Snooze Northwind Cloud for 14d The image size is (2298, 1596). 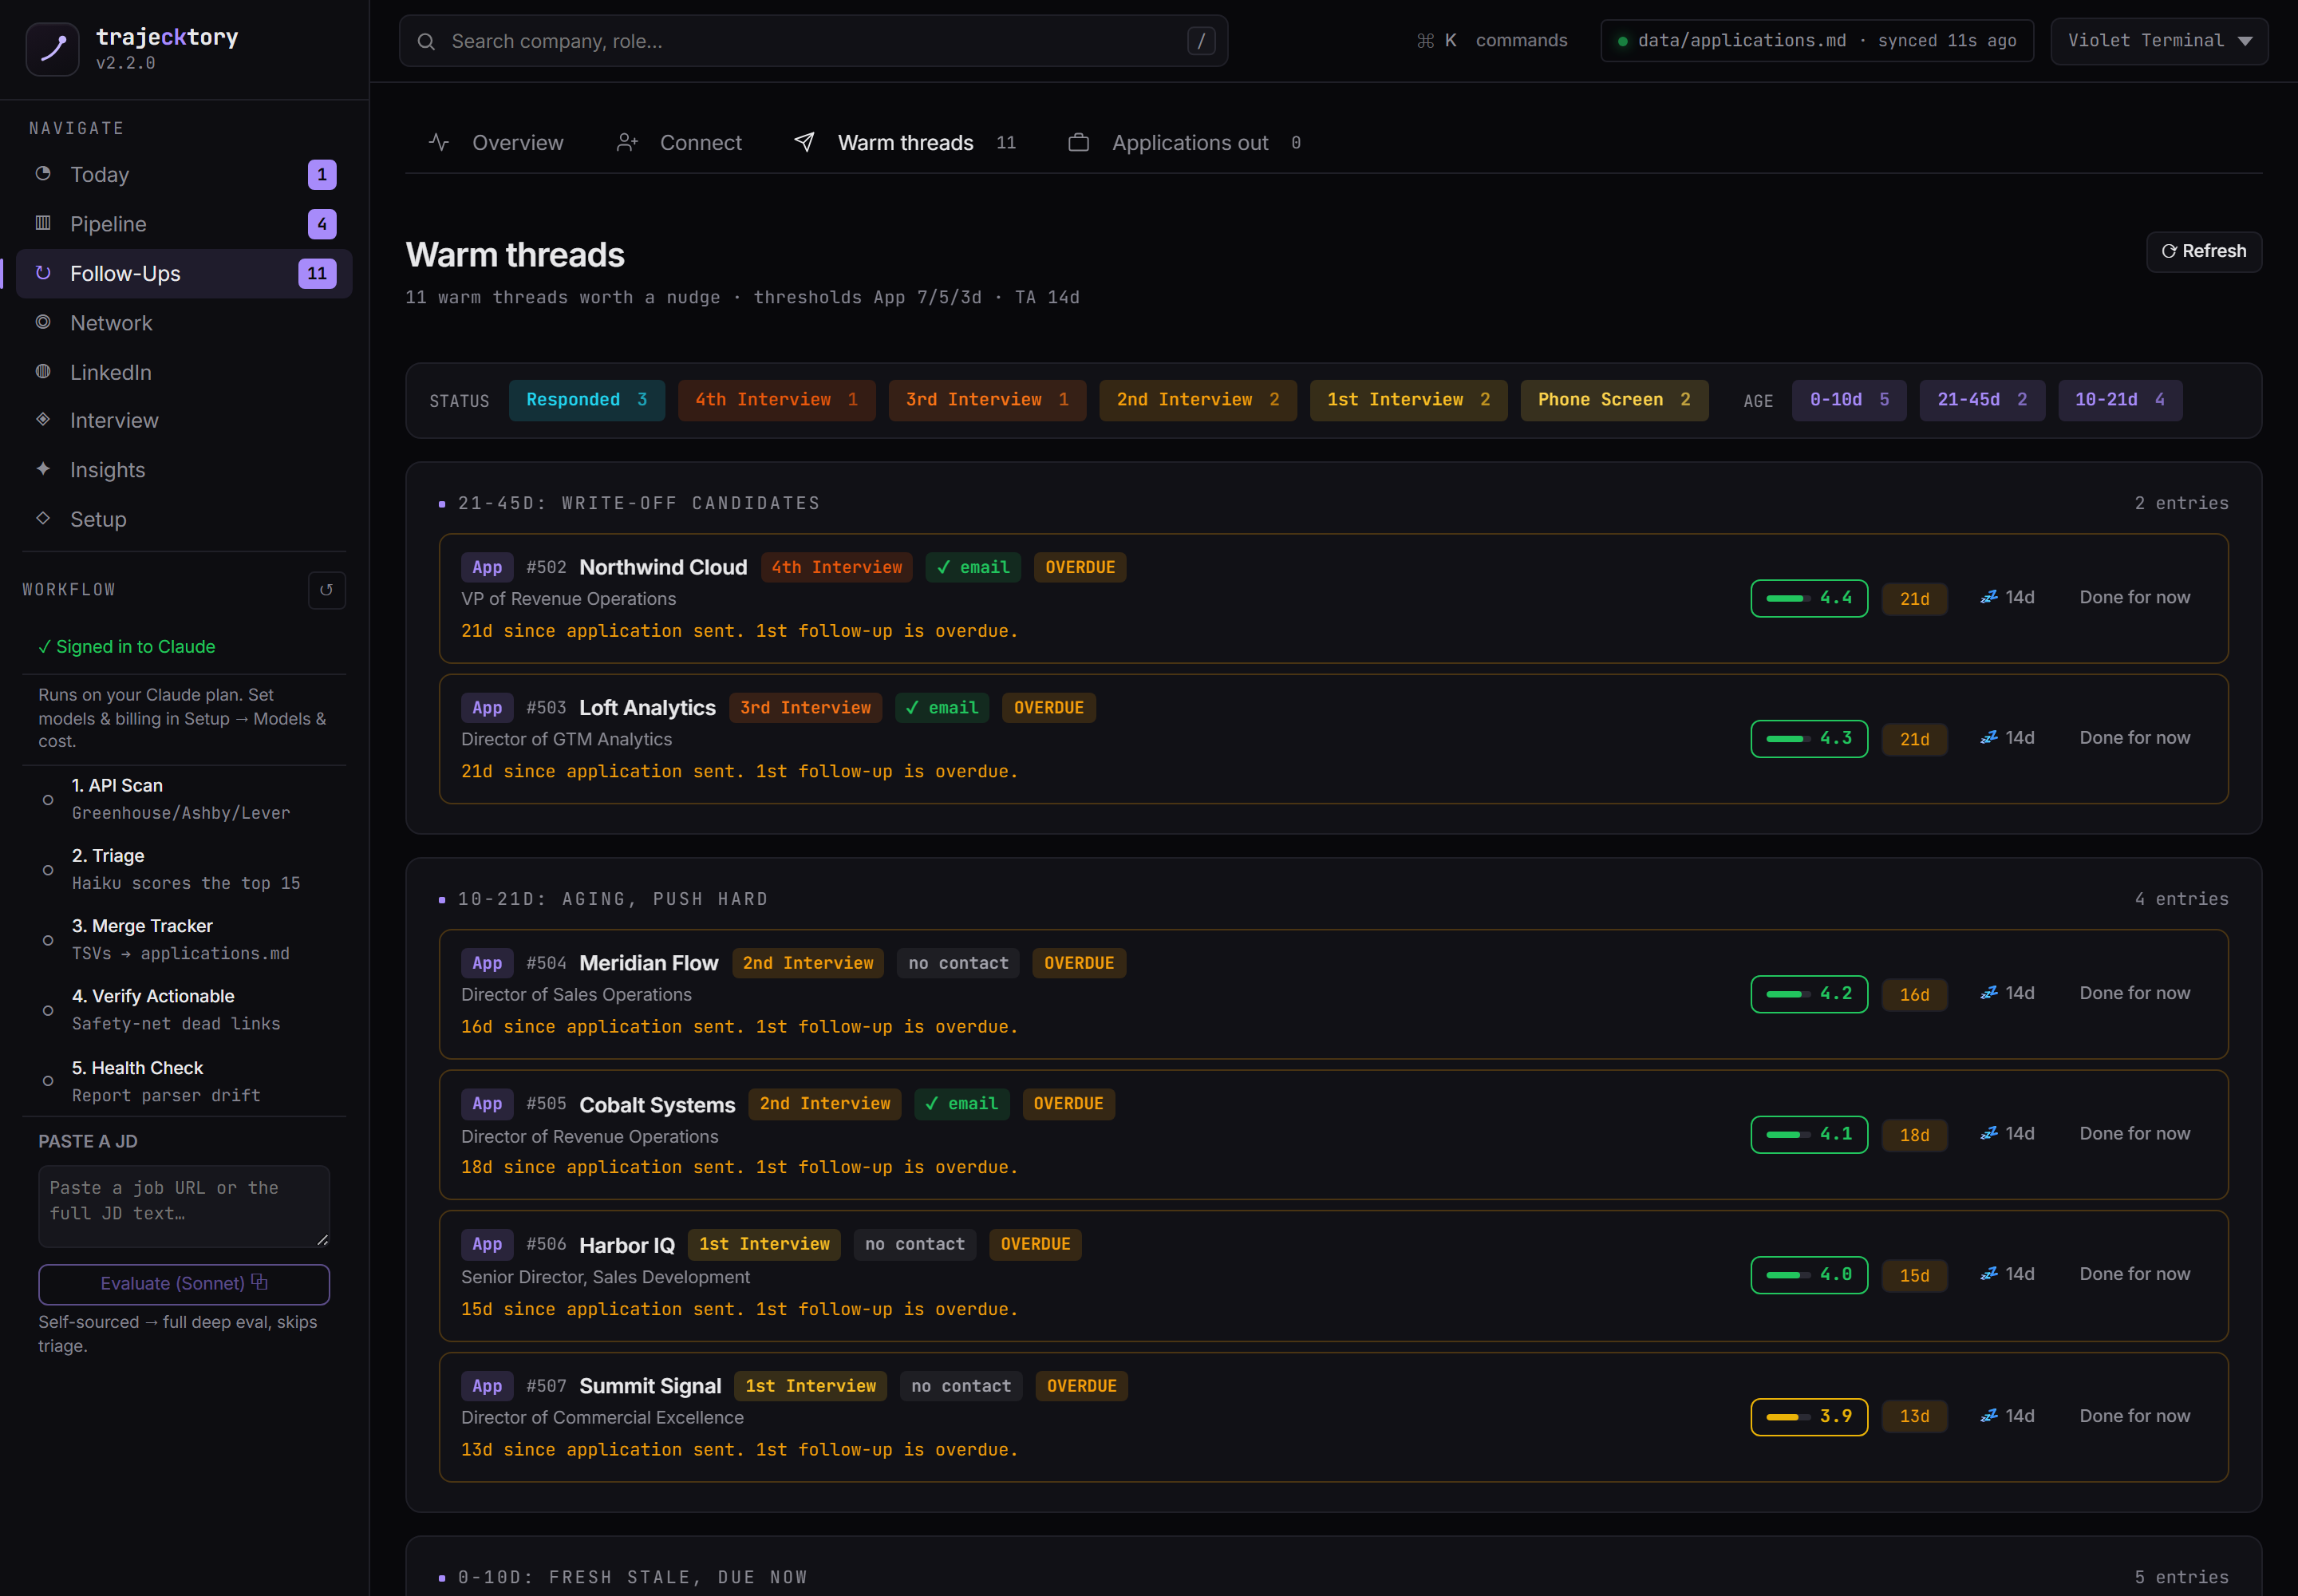pos(2007,598)
